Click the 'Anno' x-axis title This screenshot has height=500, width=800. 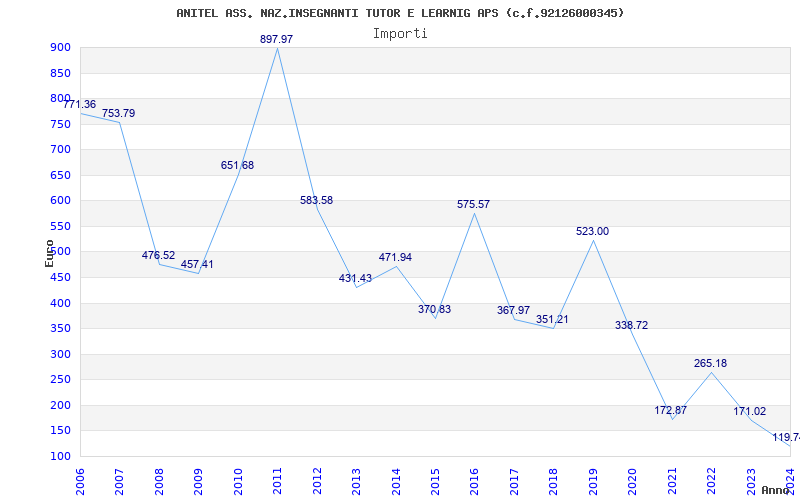click(776, 490)
